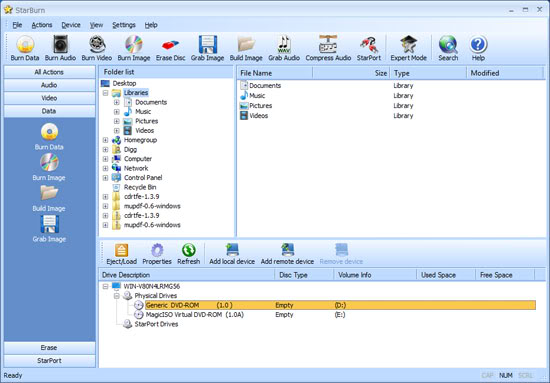Open the Help menu in the menu bar
The image size is (550, 383).
[x=151, y=25]
